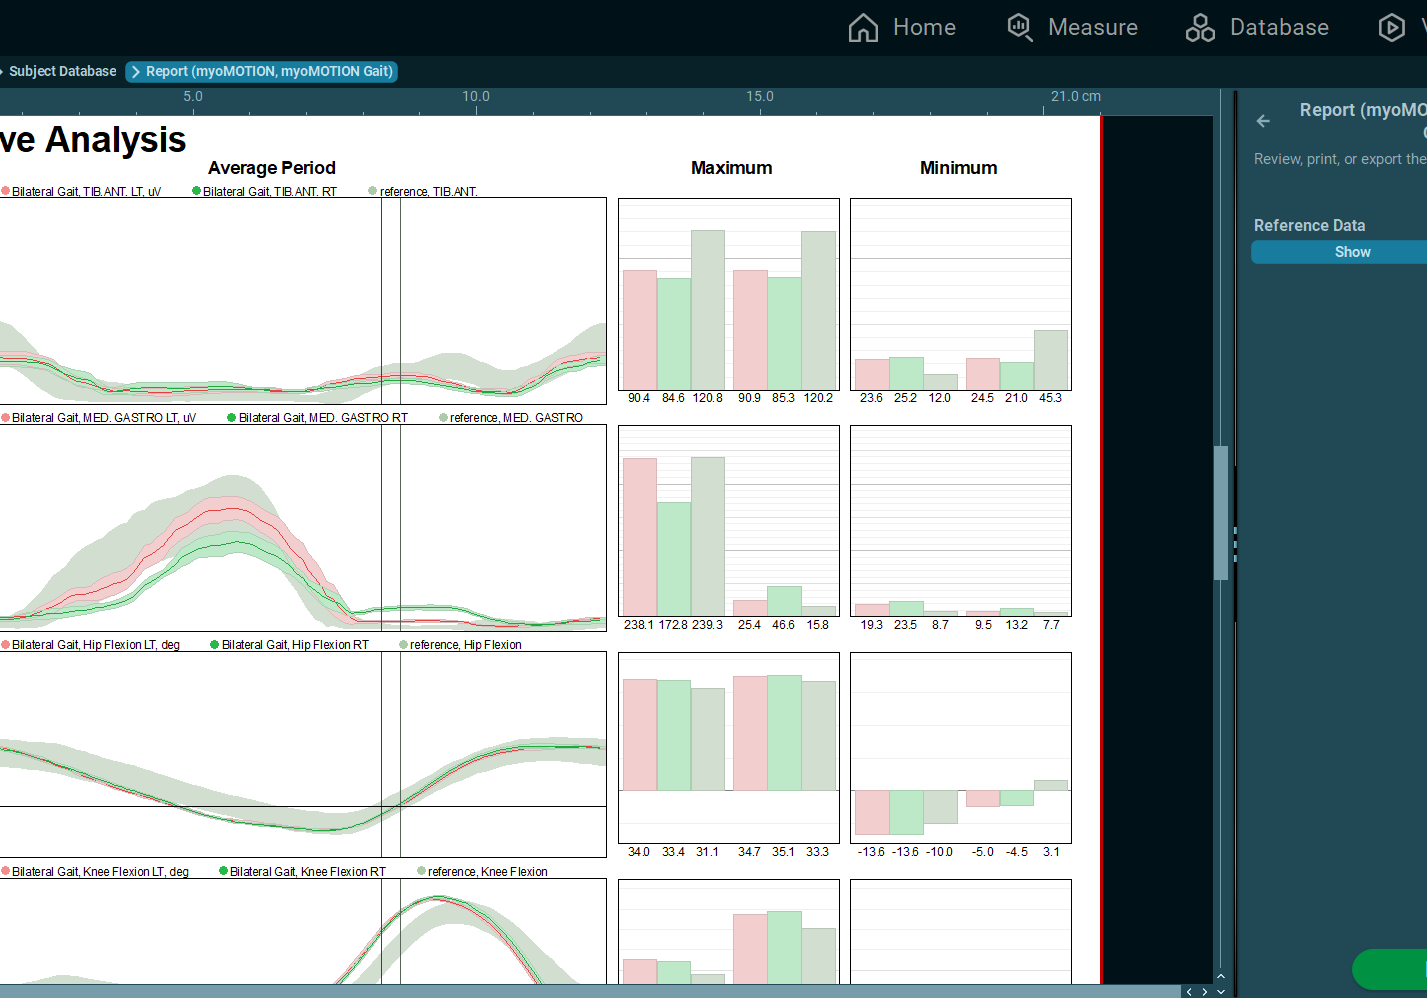Screen dimensions: 1427x998
Task: Open the Database menu label
Action: [1279, 27]
